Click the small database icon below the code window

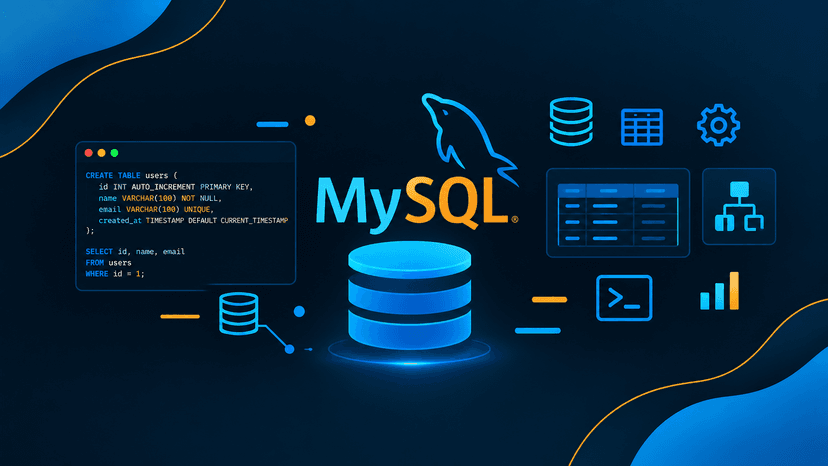[x=239, y=314]
